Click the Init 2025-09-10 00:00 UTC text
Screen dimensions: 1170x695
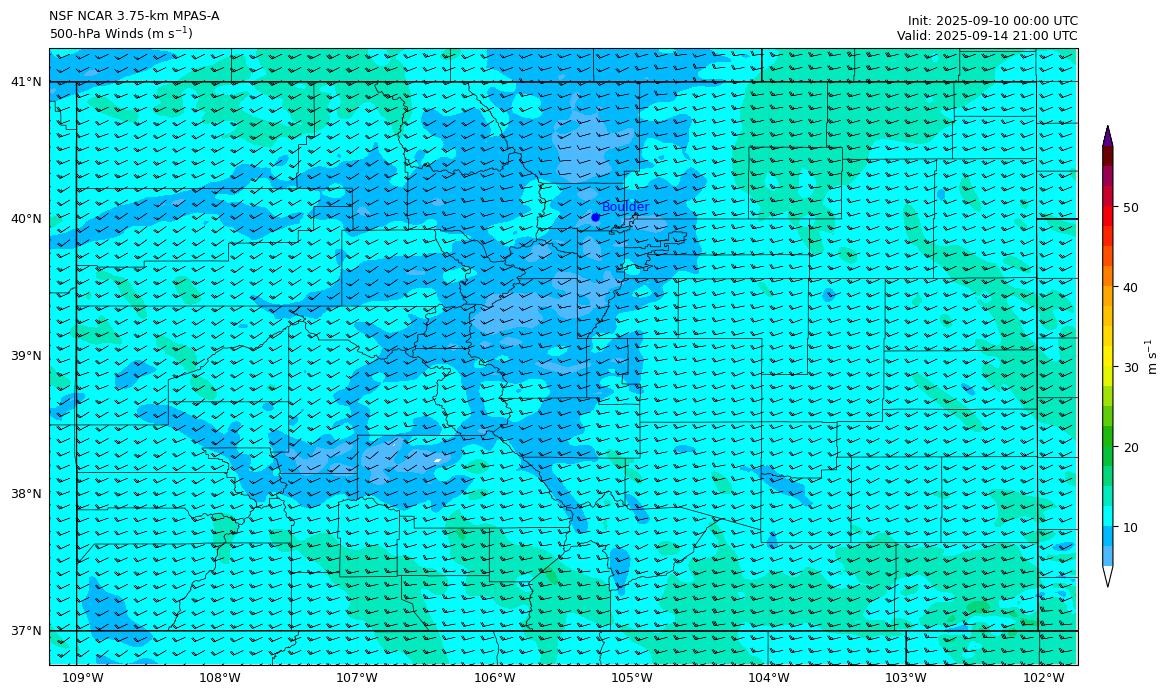pyautogui.click(x=992, y=20)
